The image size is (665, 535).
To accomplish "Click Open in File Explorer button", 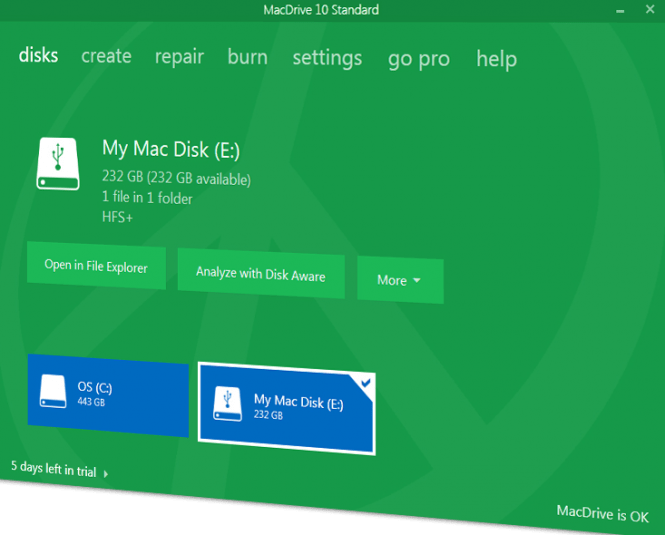I will [x=96, y=266].
